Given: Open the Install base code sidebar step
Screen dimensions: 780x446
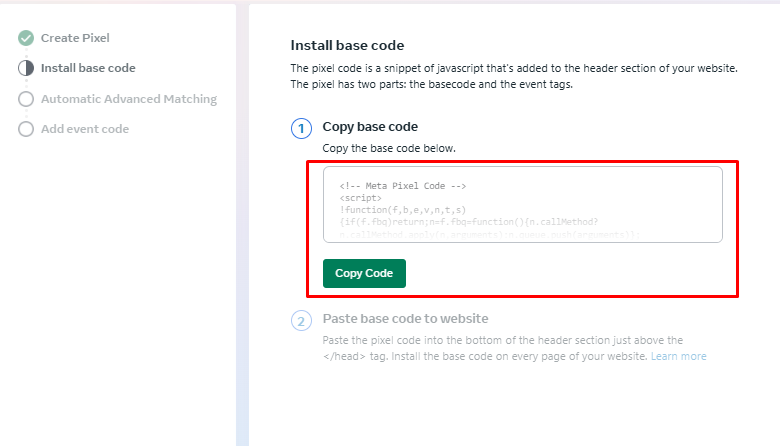Looking at the screenshot, I should click(88, 68).
